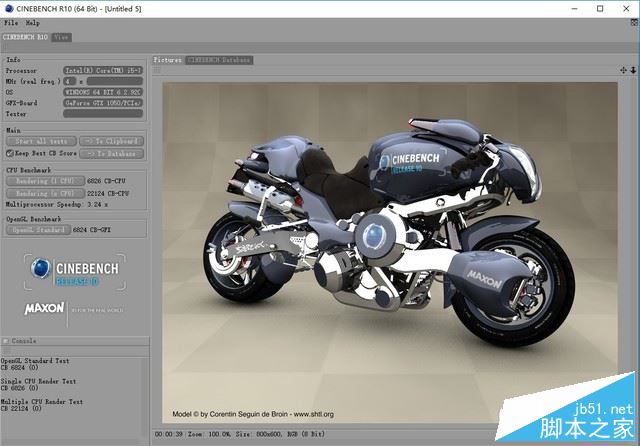The image size is (640, 446).
Task: Click the Tester name input field
Action: (x=103, y=114)
